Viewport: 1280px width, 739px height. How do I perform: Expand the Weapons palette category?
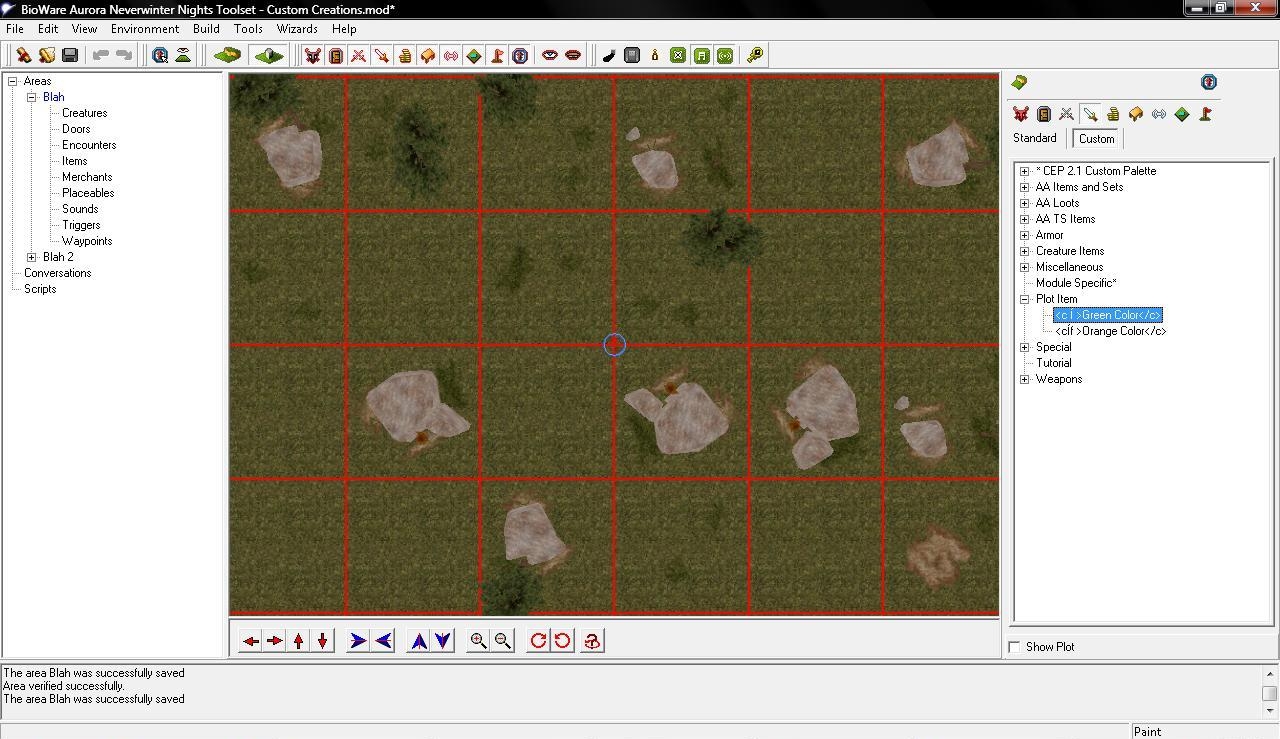(x=1024, y=379)
